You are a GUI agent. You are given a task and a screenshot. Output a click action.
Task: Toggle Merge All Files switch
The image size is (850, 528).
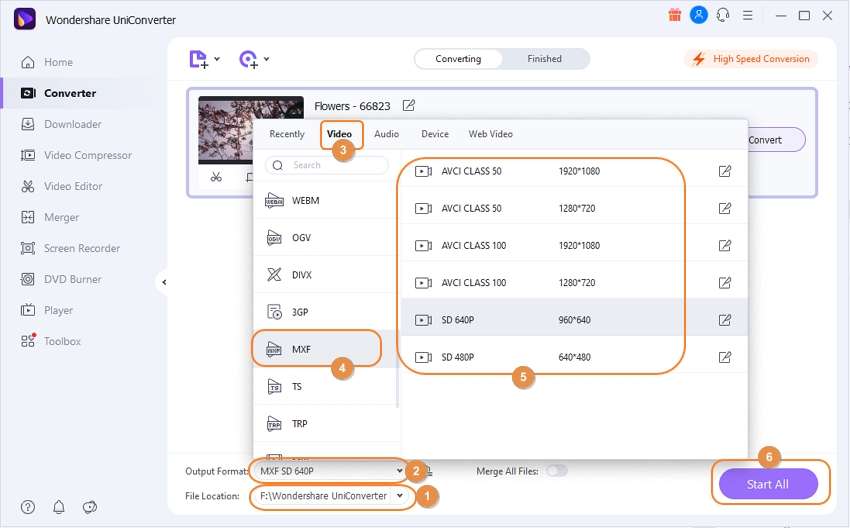557,471
